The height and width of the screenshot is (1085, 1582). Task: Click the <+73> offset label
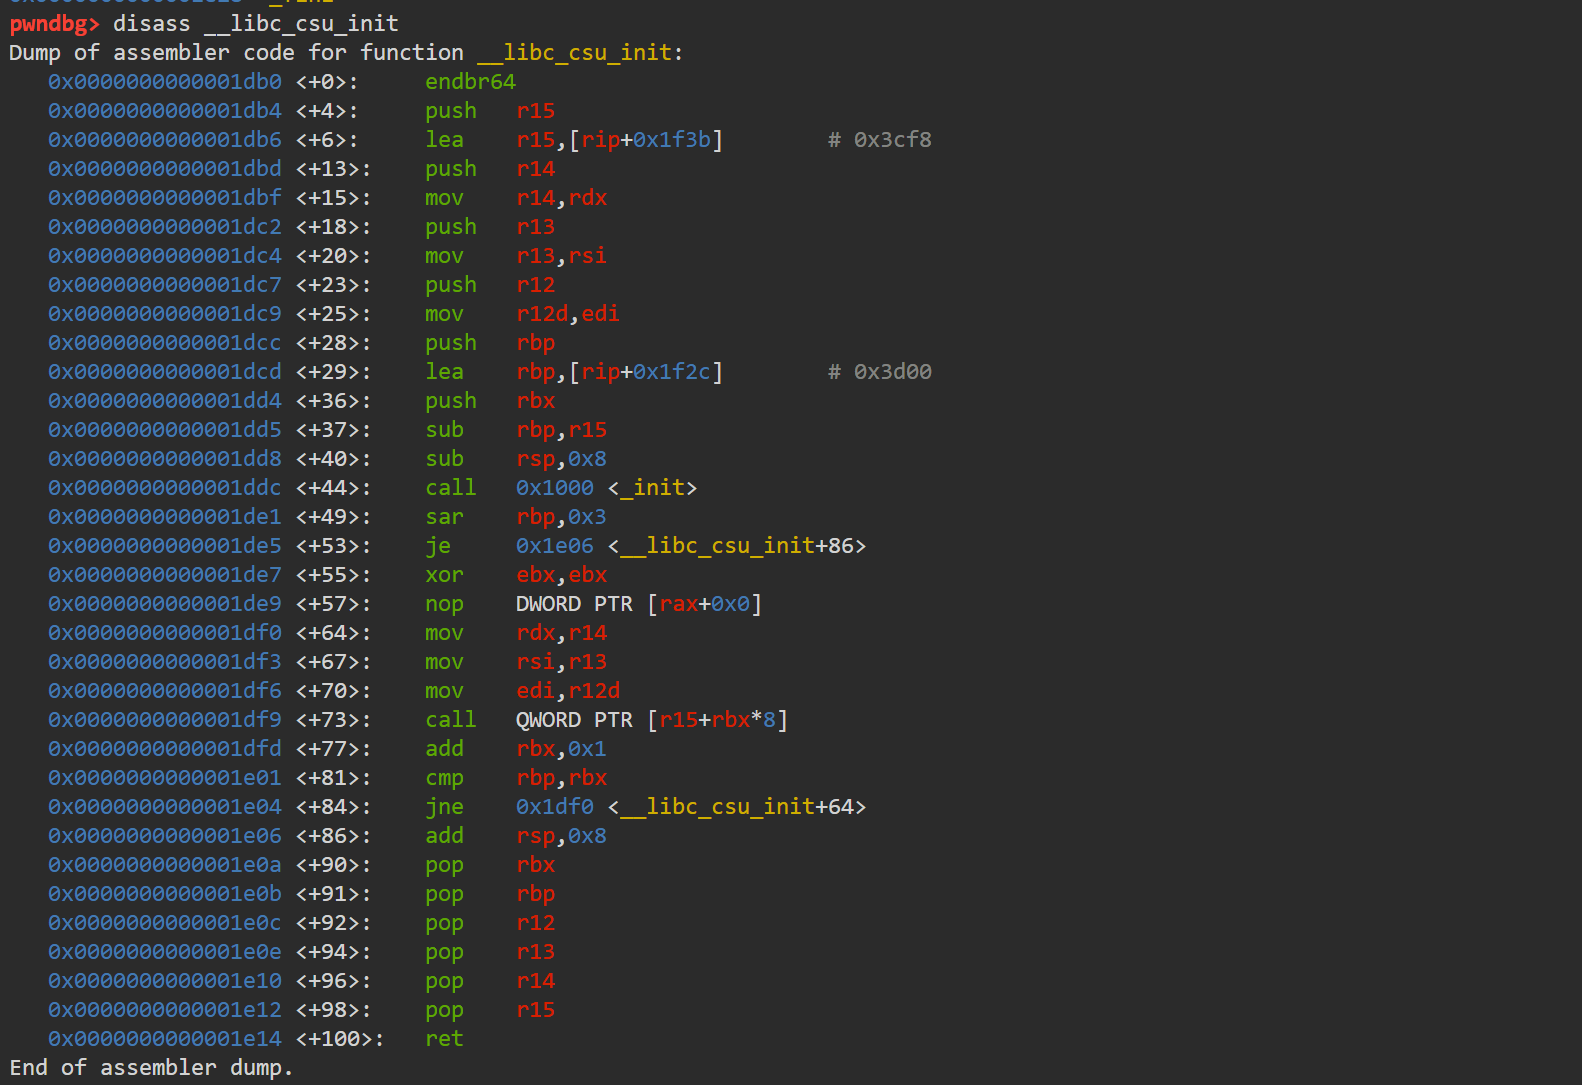coord(333,719)
